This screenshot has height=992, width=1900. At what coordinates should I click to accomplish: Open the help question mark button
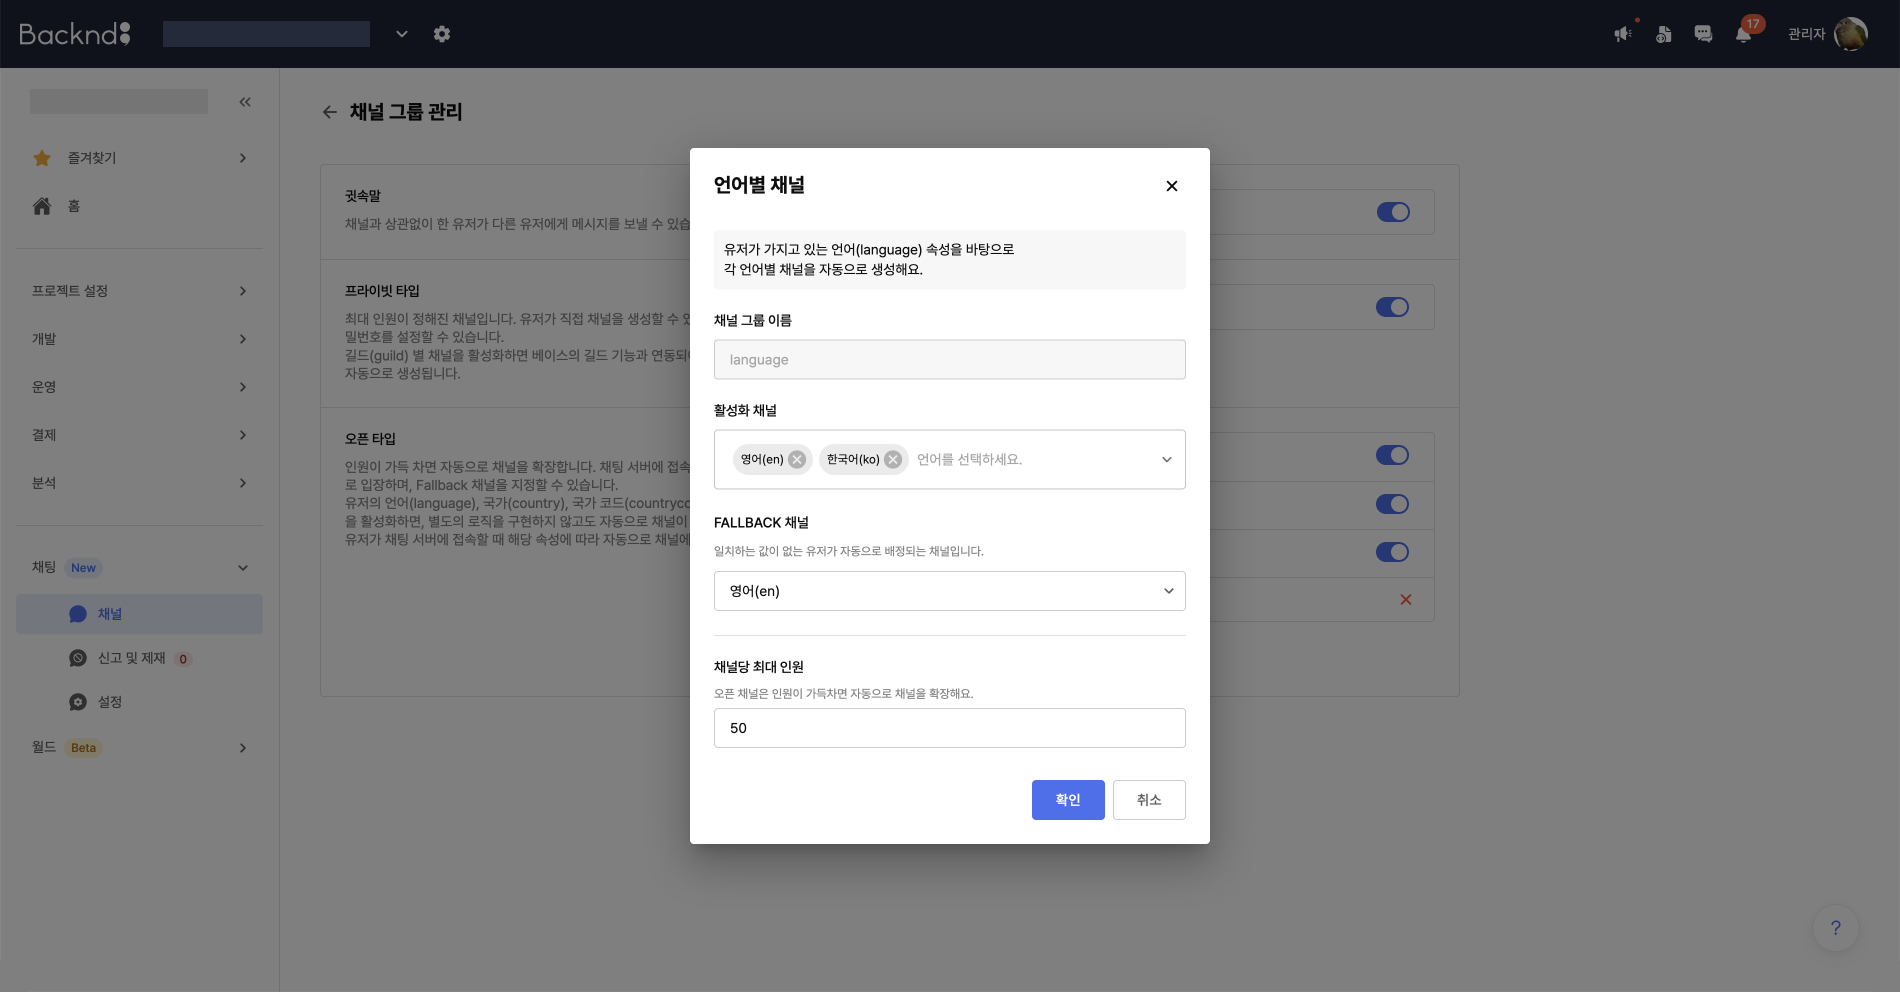point(1836,928)
